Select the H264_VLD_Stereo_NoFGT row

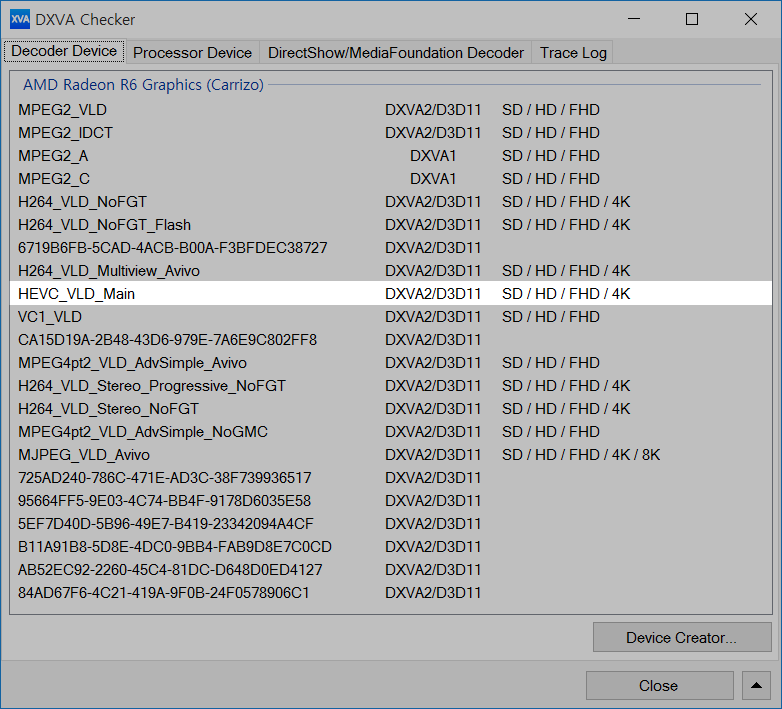[391, 408]
